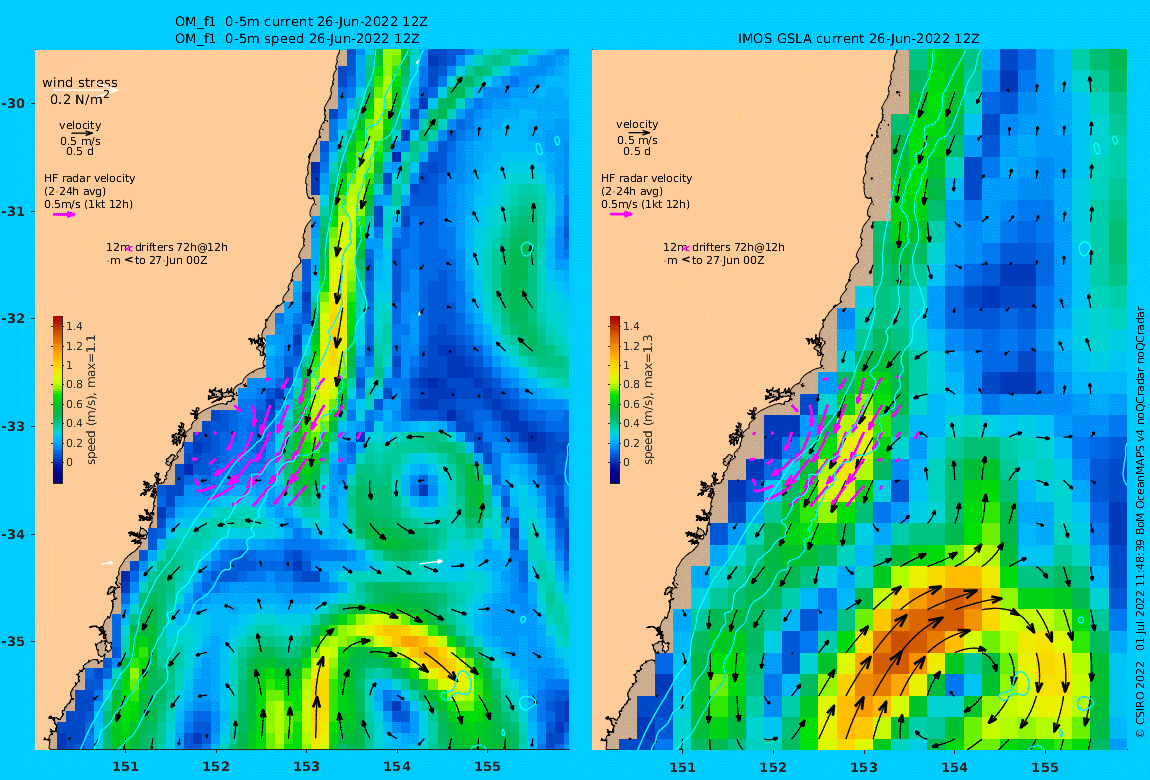Click the '153' longitude label under left map
Image resolution: width=1150 pixels, height=780 pixels.
coord(307,766)
